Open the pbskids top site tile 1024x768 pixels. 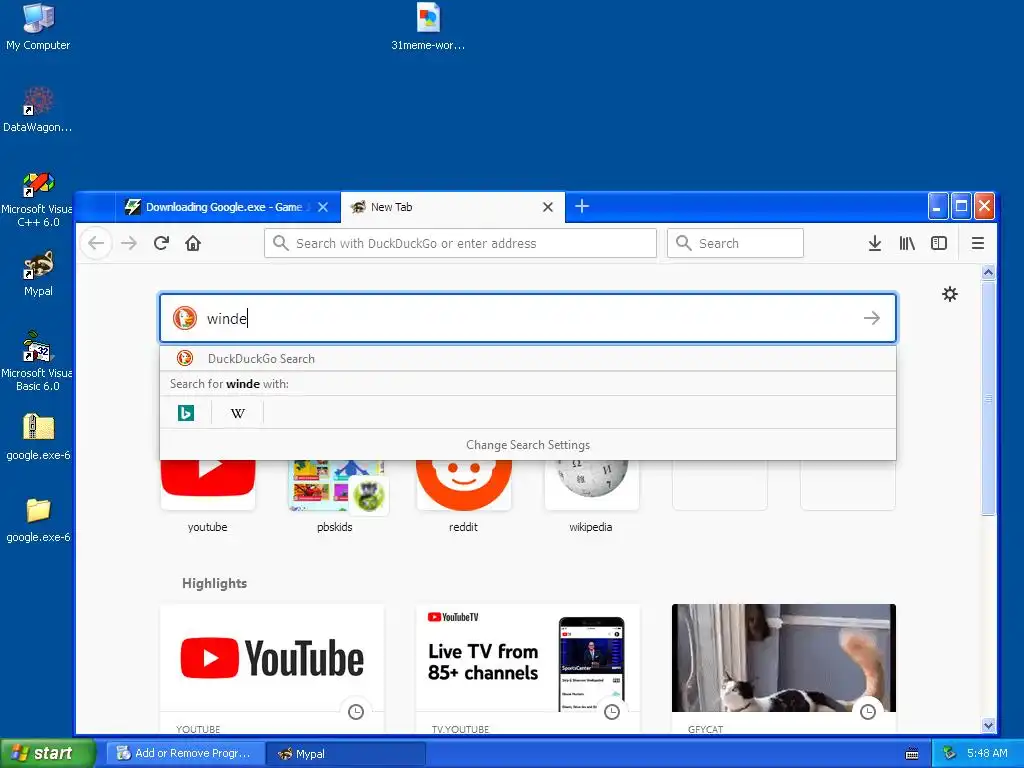pyautogui.click(x=335, y=496)
